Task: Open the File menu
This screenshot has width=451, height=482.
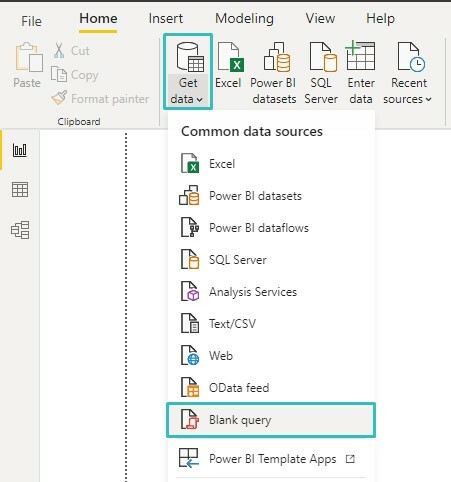Action: click(x=31, y=21)
